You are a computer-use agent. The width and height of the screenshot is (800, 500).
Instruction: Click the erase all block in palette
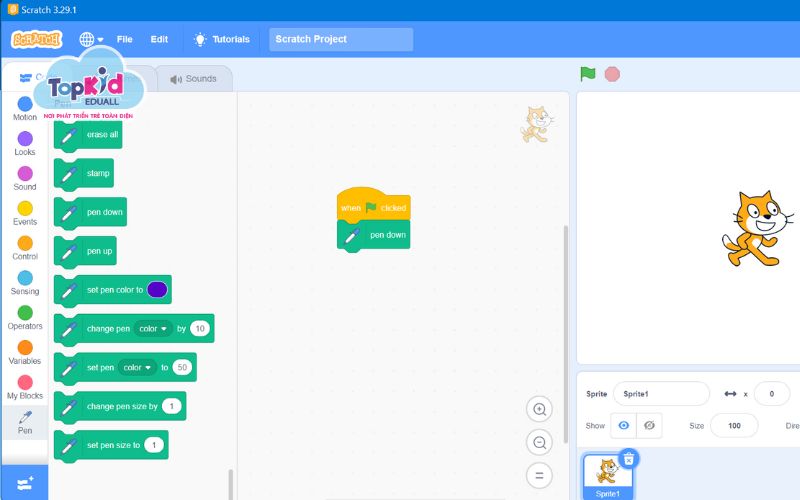[88, 135]
